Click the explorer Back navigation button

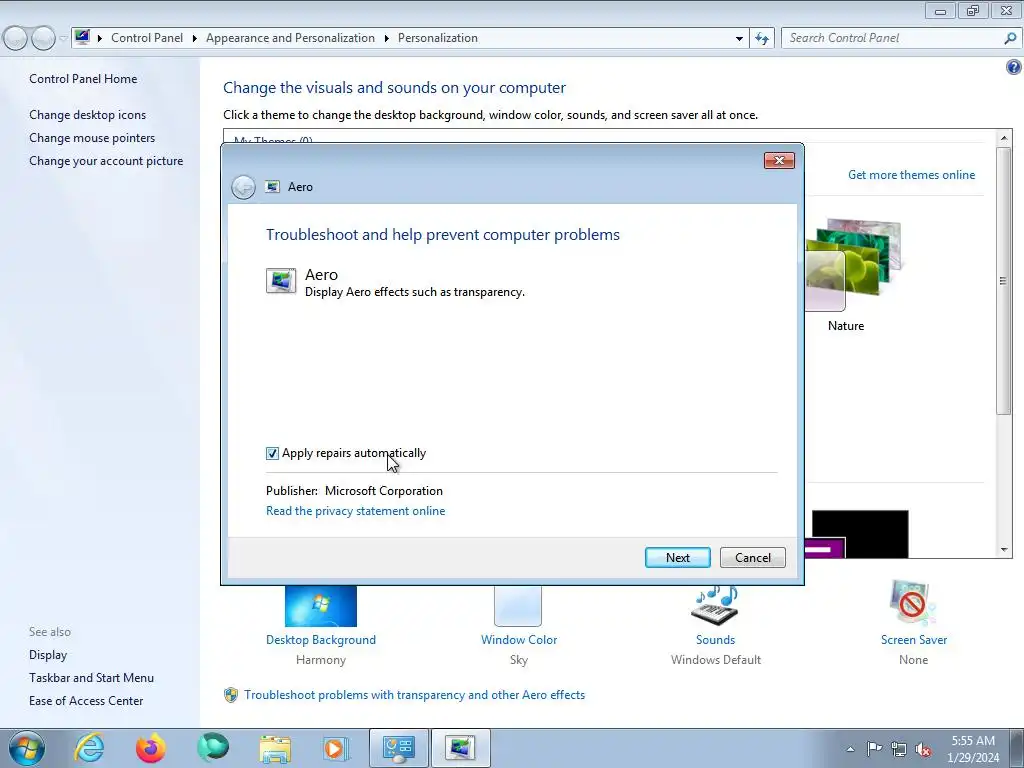(16, 39)
